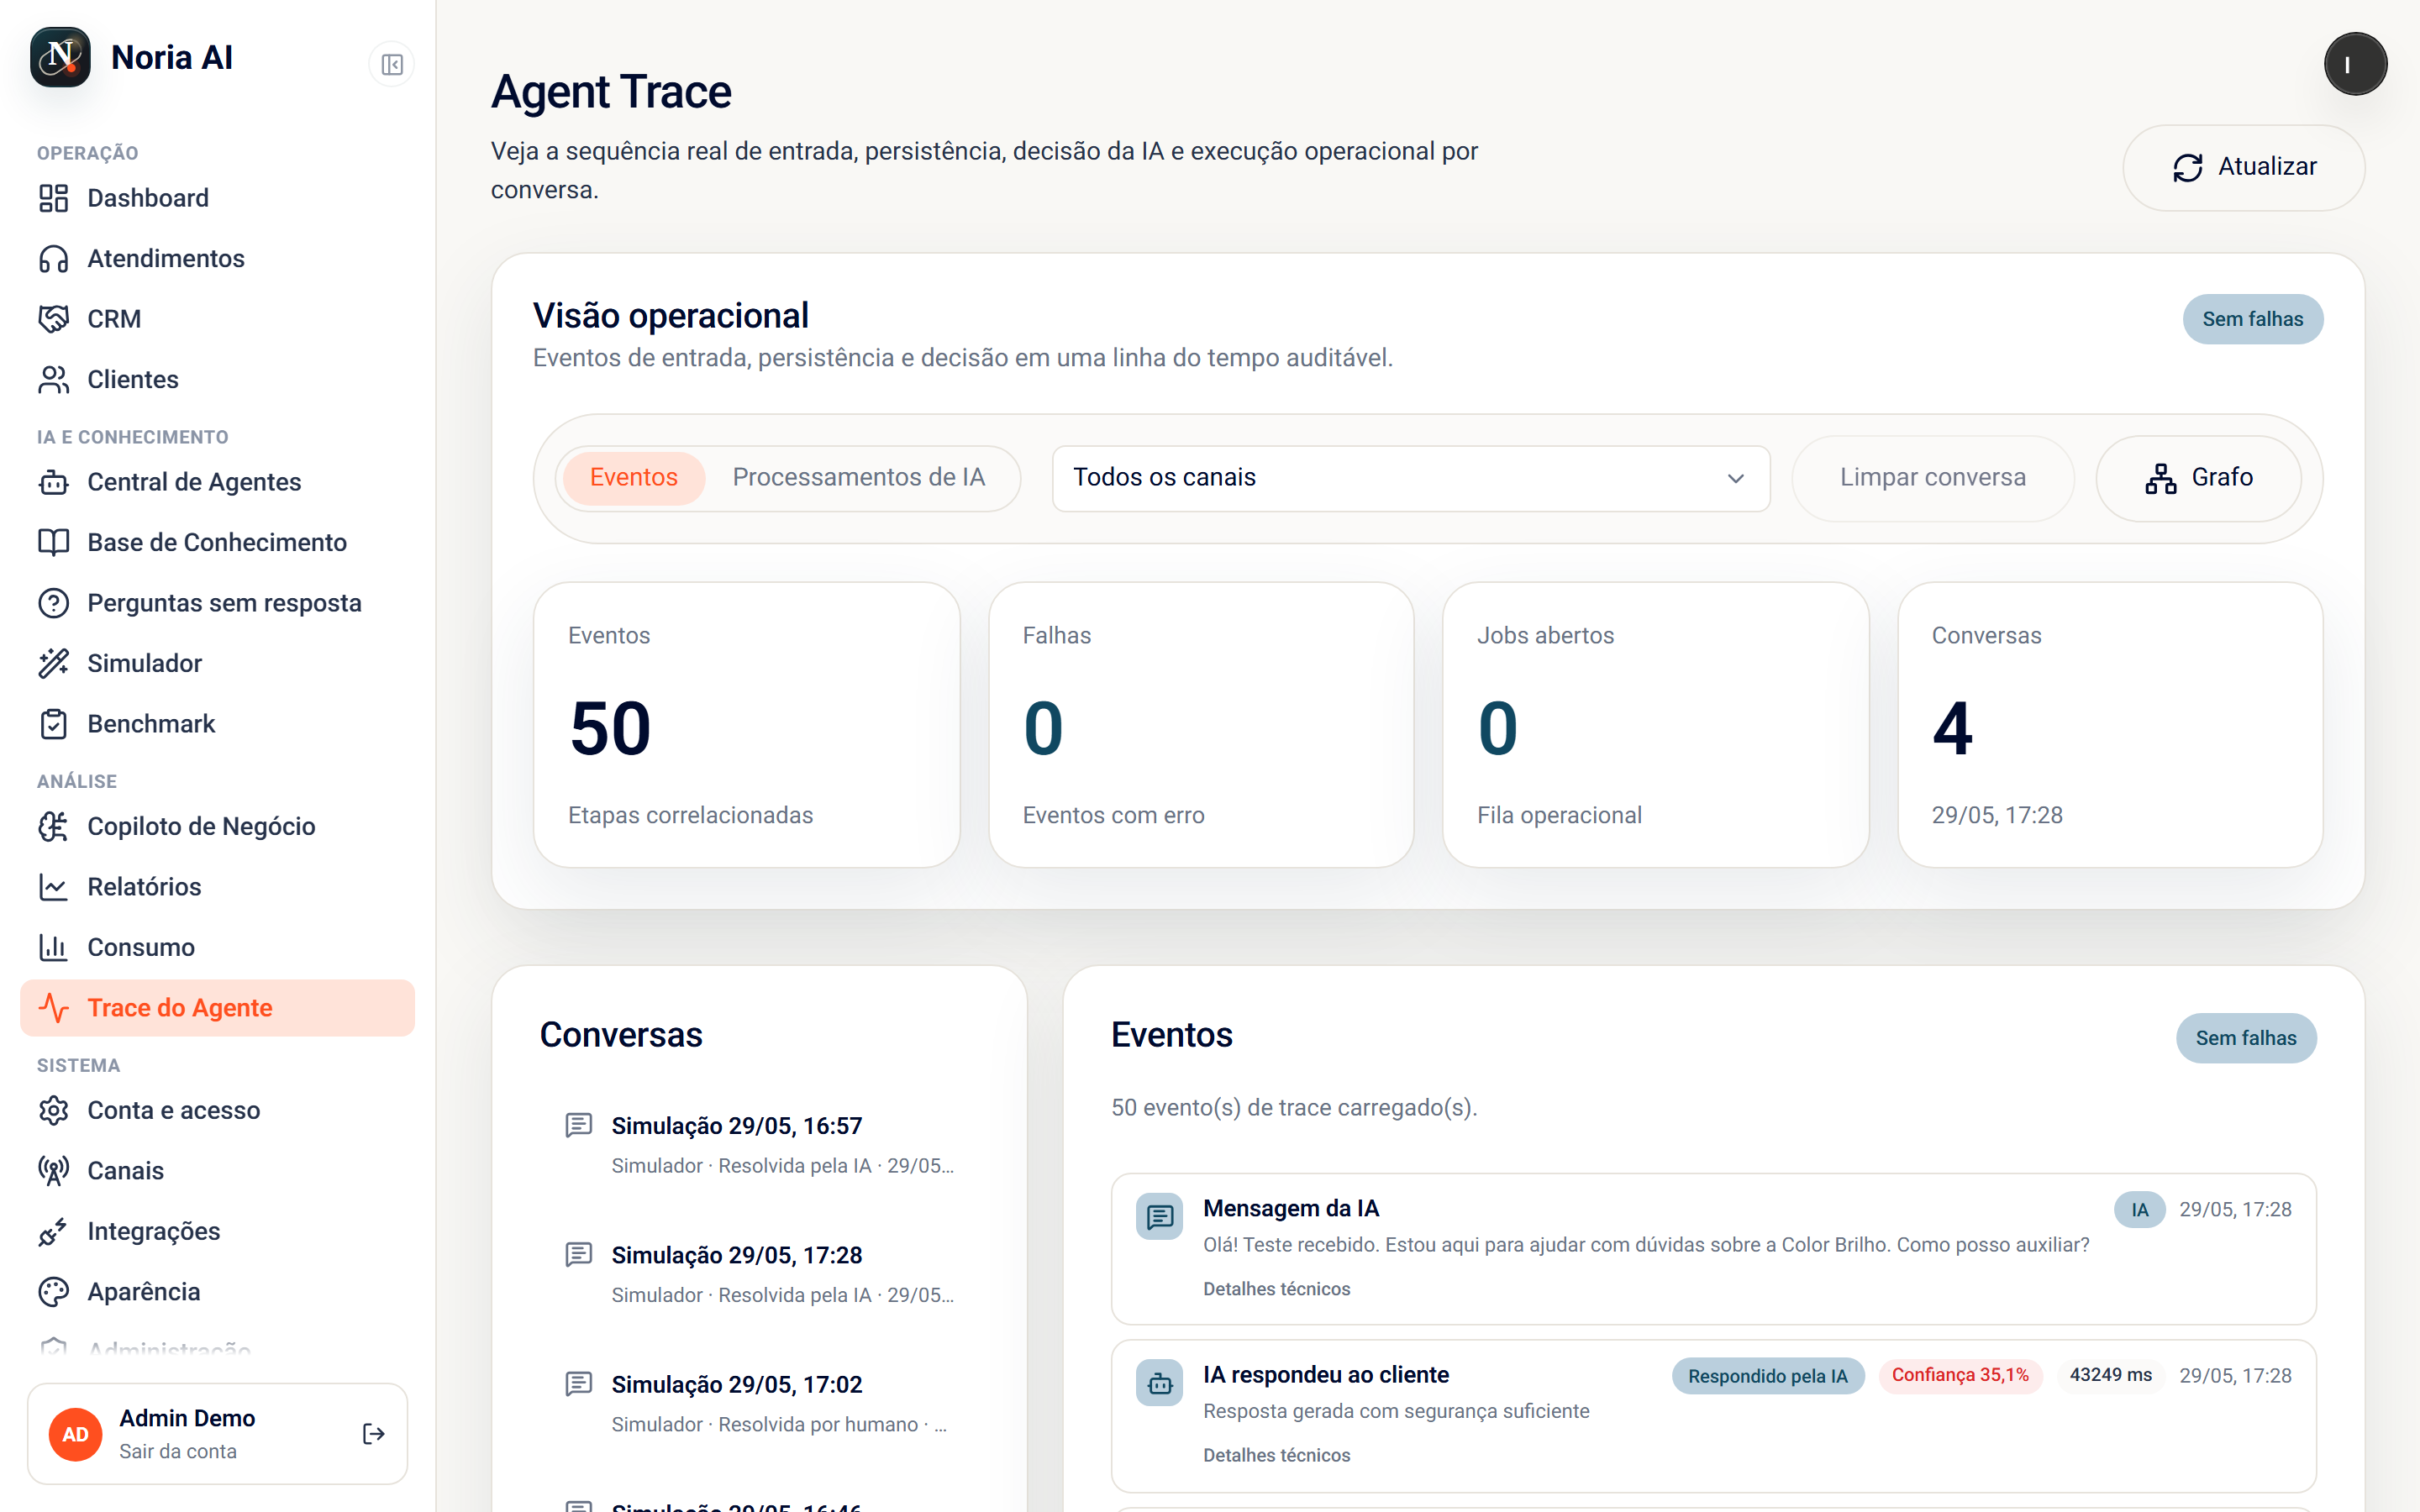
Task: Select Trace do Agente activity icon
Action: click(x=53, y=1008)
